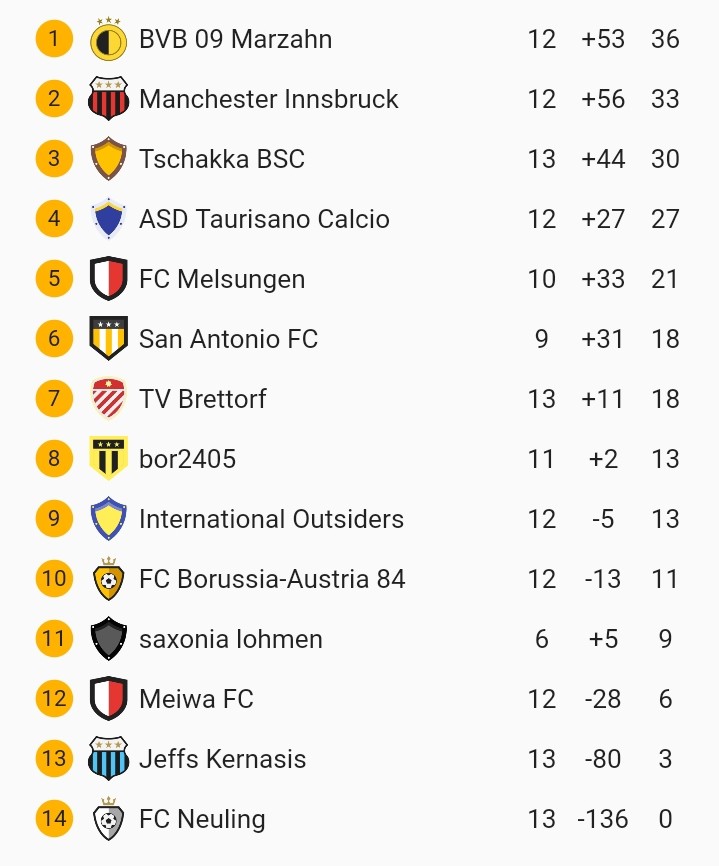Click the FC Neuling football crest
Screen dimensions: 719x866
tap(108, 819)
